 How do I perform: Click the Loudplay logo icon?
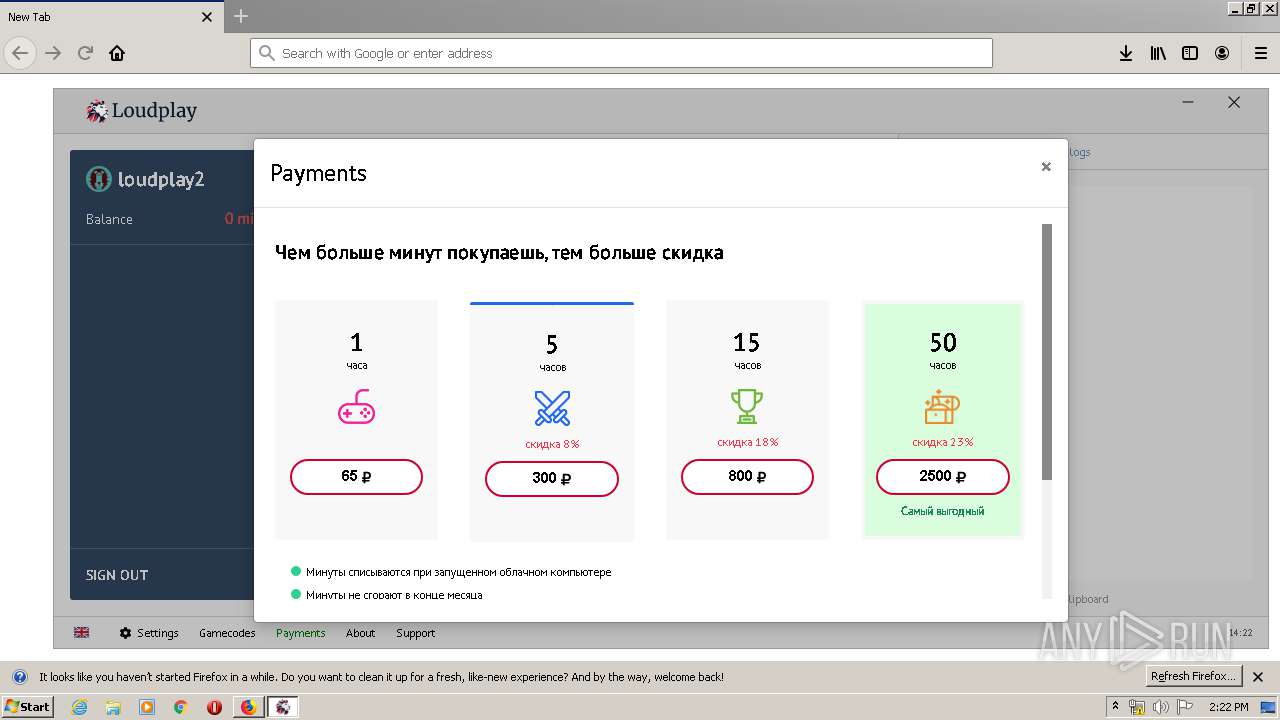pyautogui.click(x=97, y=111)
